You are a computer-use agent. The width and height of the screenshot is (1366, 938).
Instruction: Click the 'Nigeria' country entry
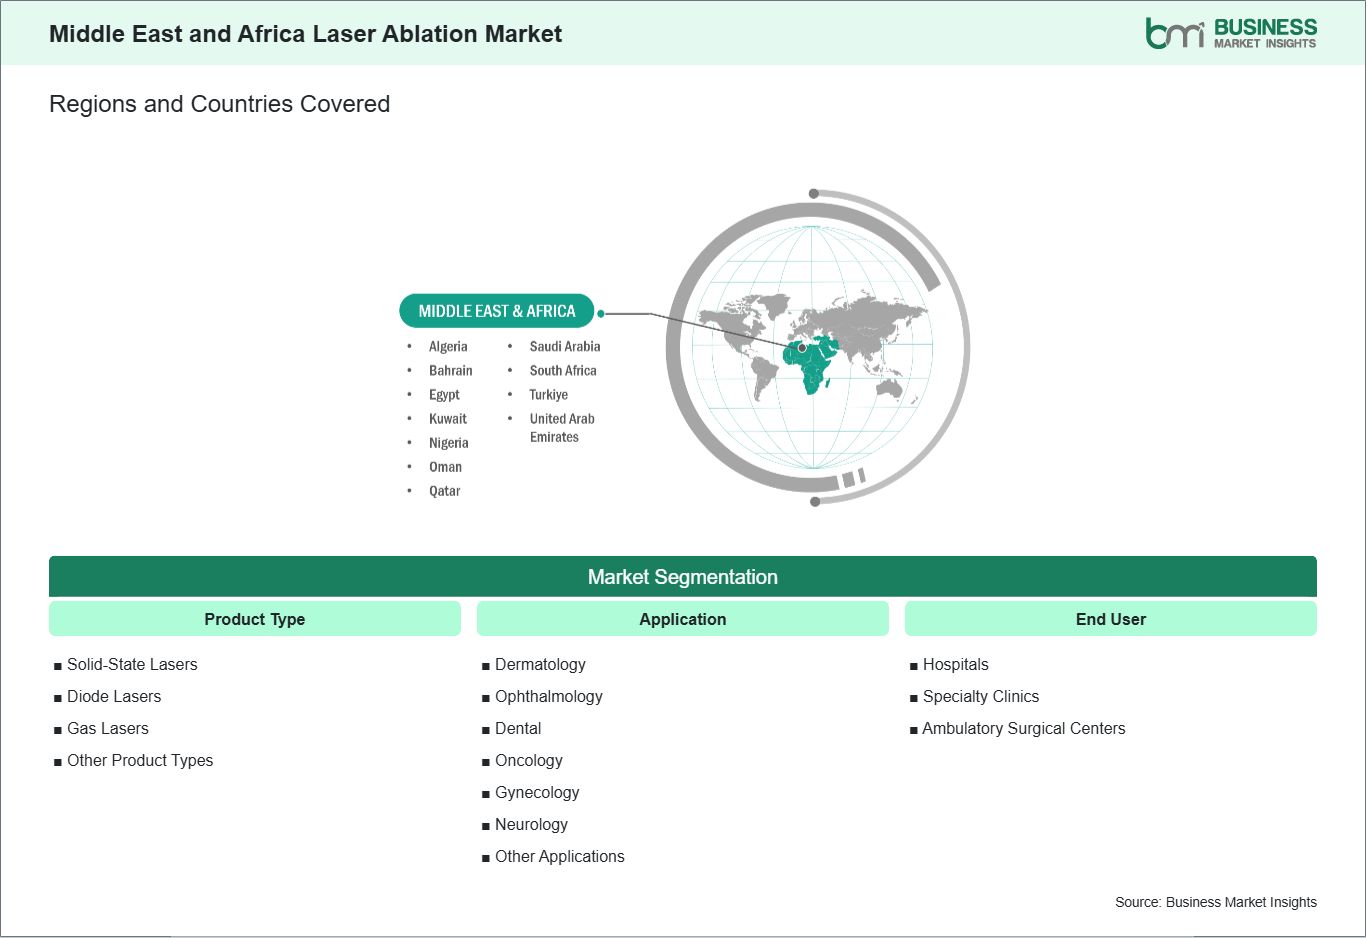point(449,443)
